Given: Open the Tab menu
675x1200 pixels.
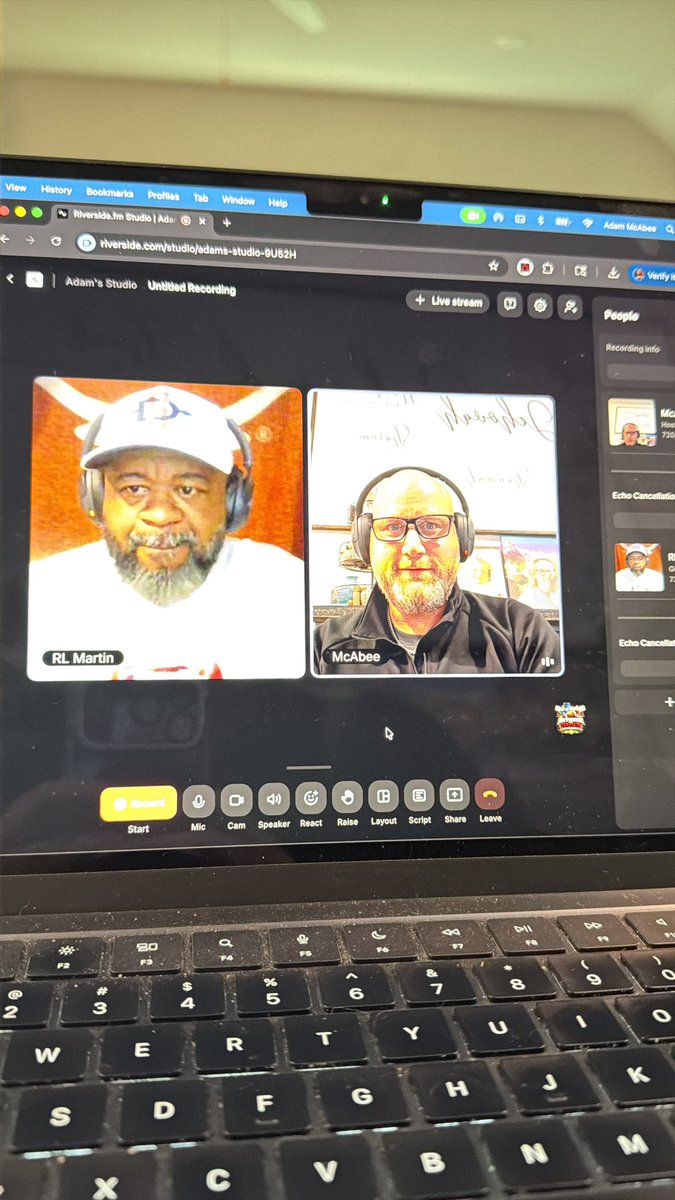Looking at the screenshot, I should tap(201, 198).
